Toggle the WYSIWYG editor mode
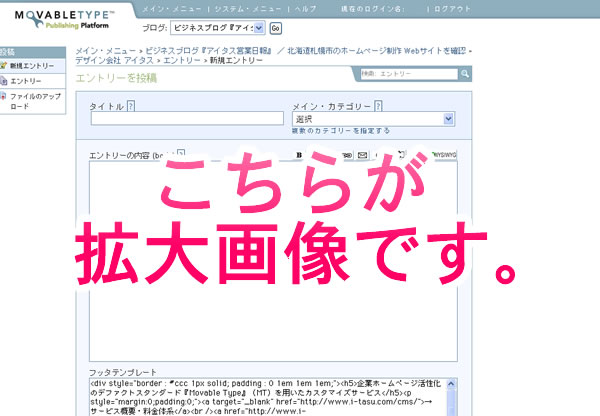This screenshot has height=416, width=600. (x=443, y=154)
